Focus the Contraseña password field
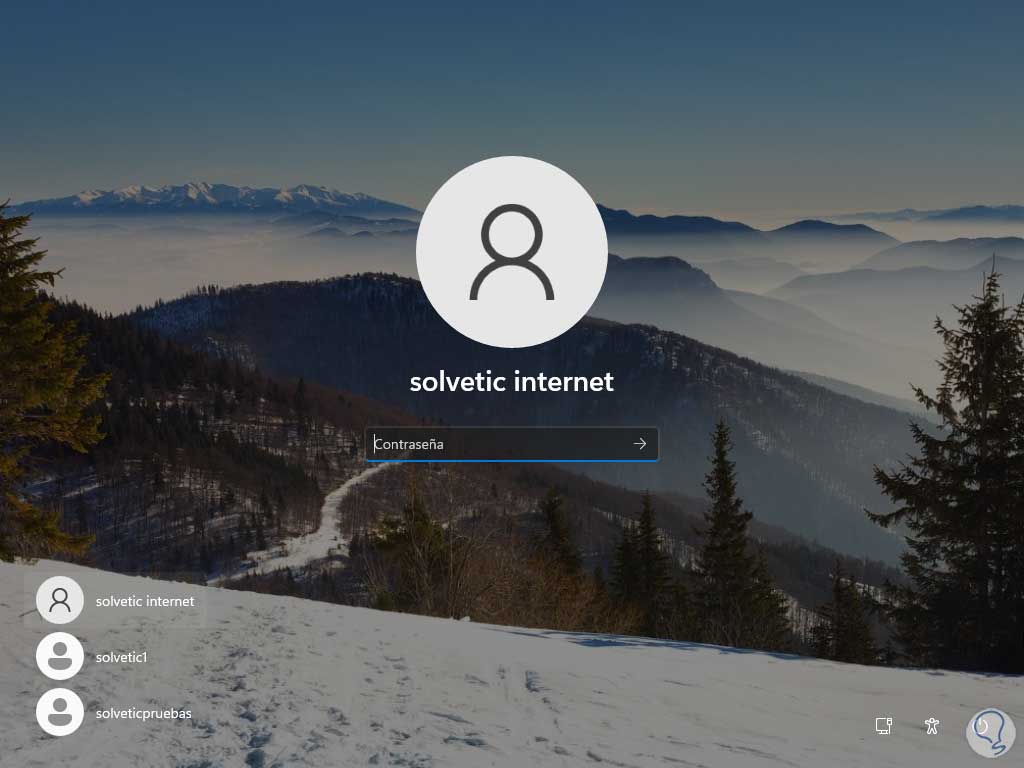Viewport: 1024px width, 768px height. tap(512, 444)
